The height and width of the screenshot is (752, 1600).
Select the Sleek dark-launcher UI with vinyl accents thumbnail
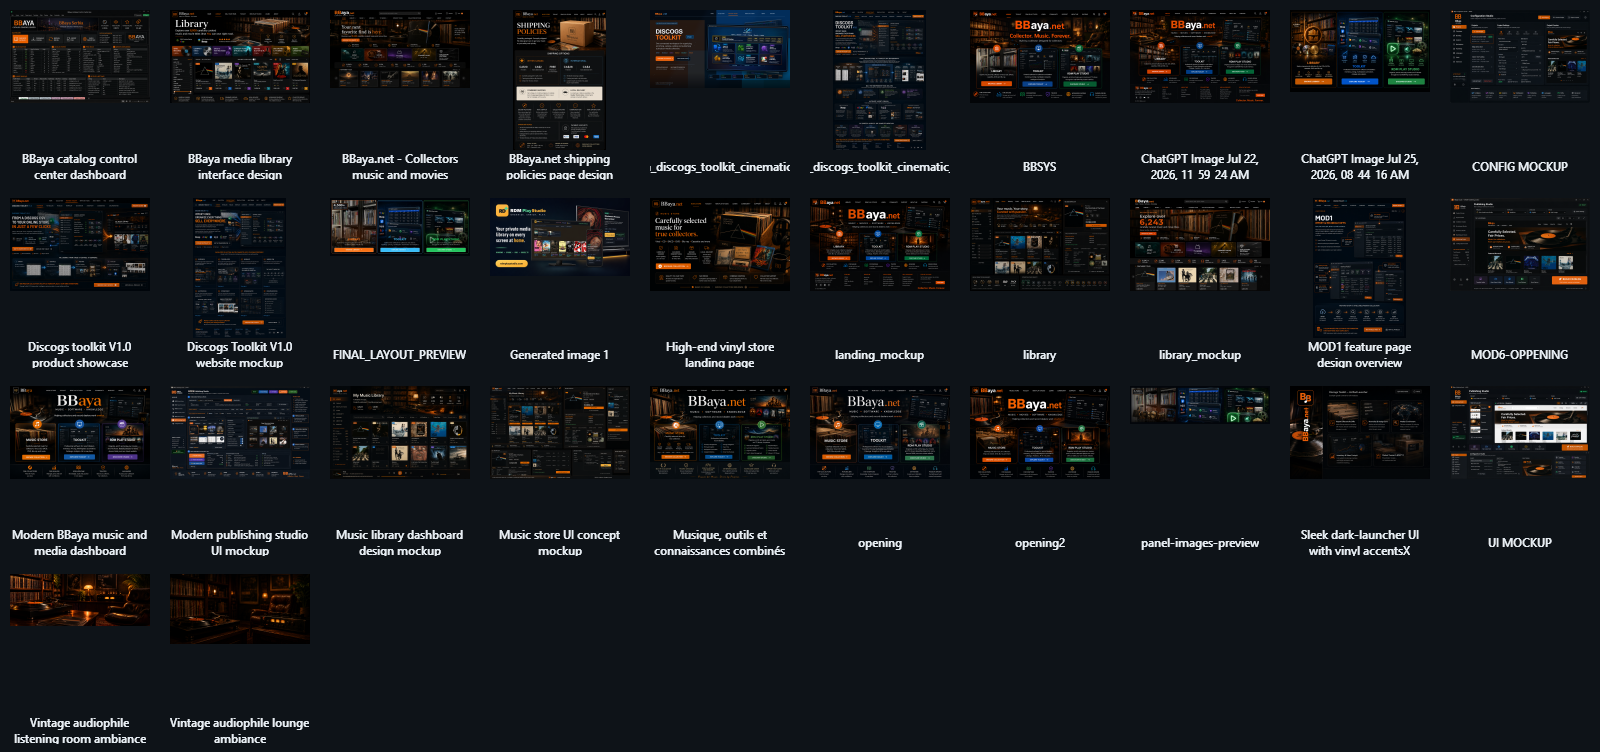[x=1360, y=432]
